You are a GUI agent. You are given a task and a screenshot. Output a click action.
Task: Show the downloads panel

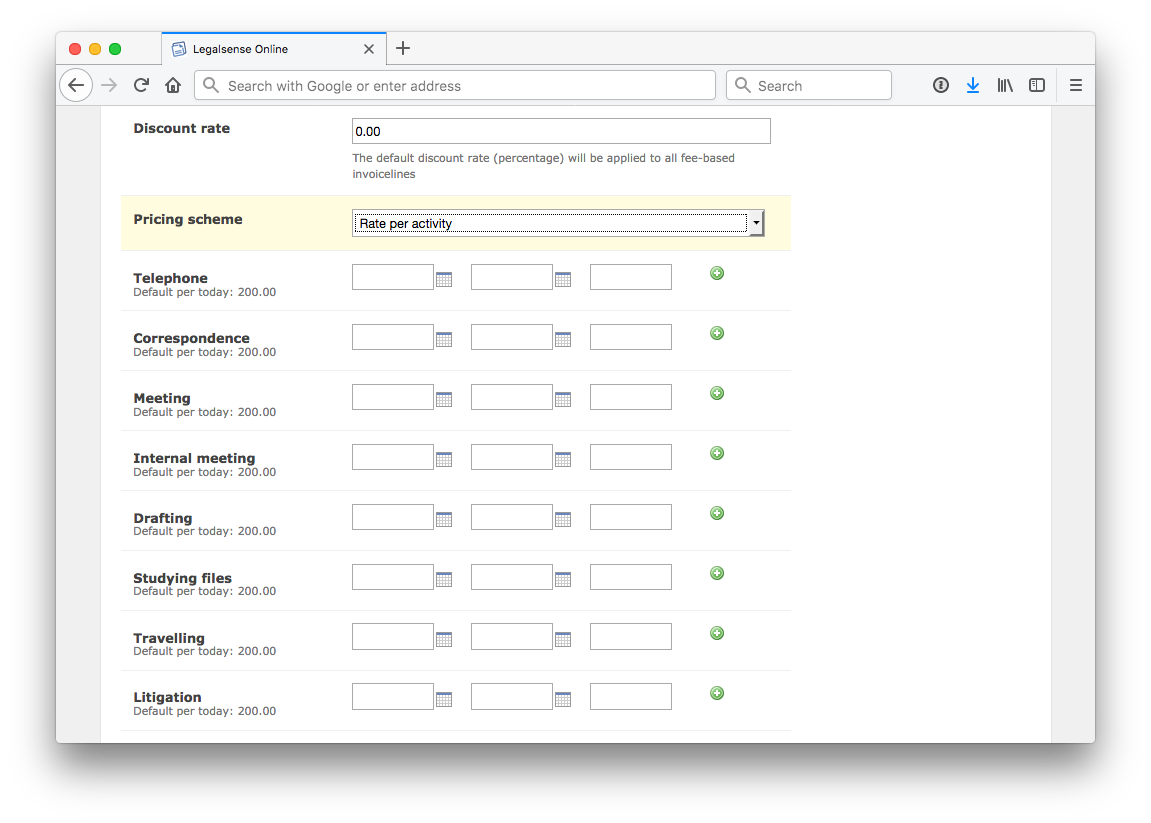(x=973, y=85)
